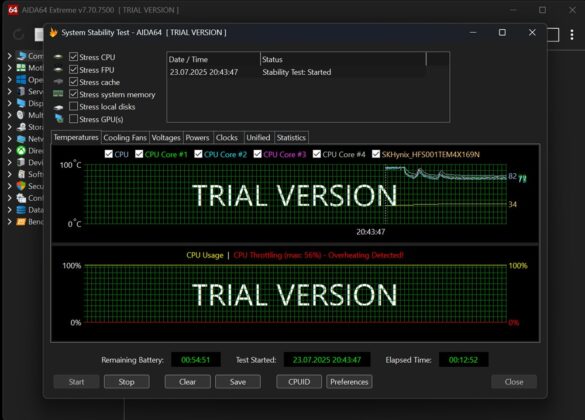This screenshot has width=585, height=420.
Task: Enable the Stress local disks checkbox
Action: (73, 106)
